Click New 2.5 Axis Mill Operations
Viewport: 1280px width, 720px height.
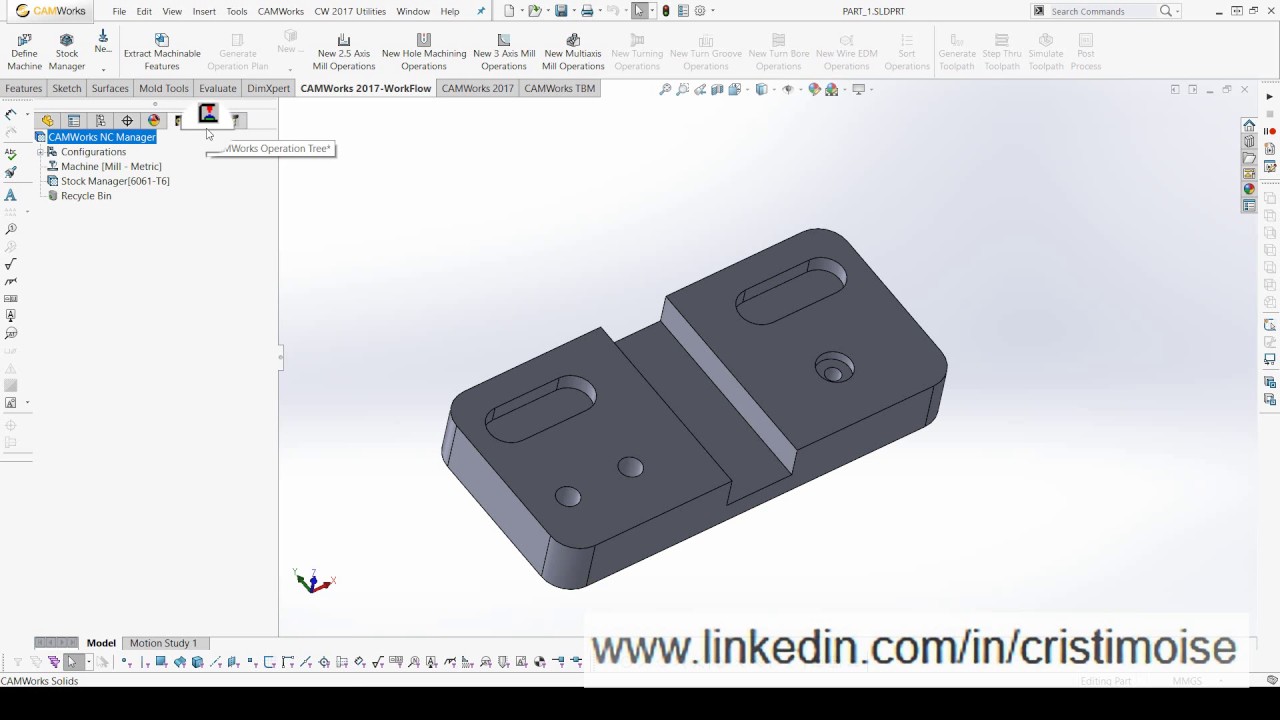tap(343, 52)
